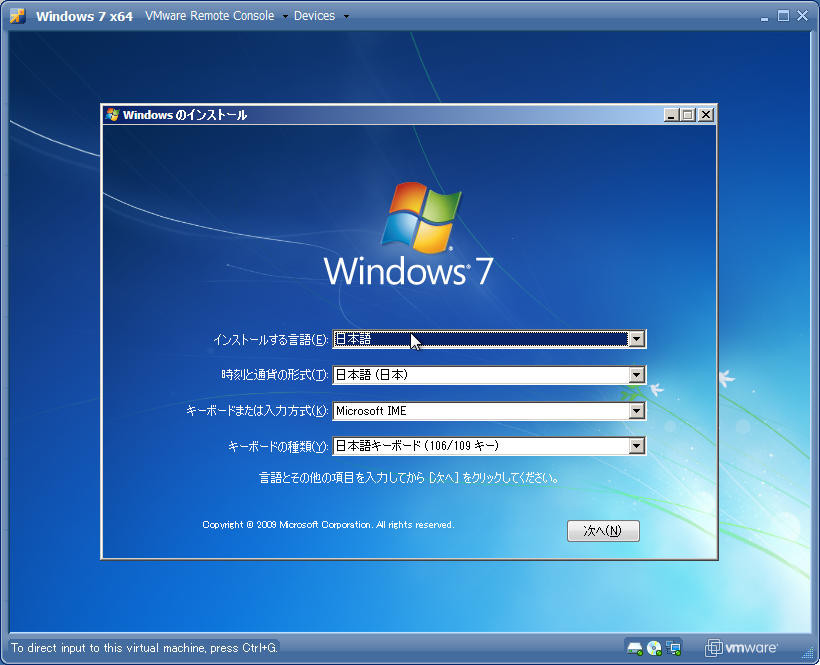The height and width of the screenshot is (665, 820).
Task: Click the 言語とその他の項目 instruction text
Action: [409, 477]
